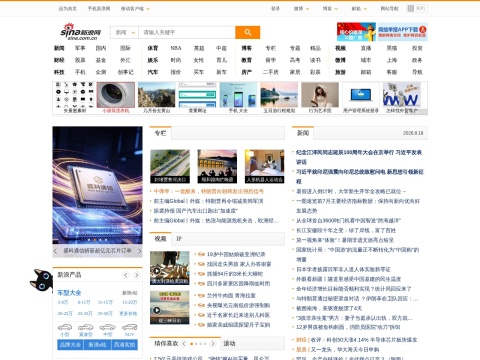Click the black cat mascot icon
The image size is (480, 360).
41,280
